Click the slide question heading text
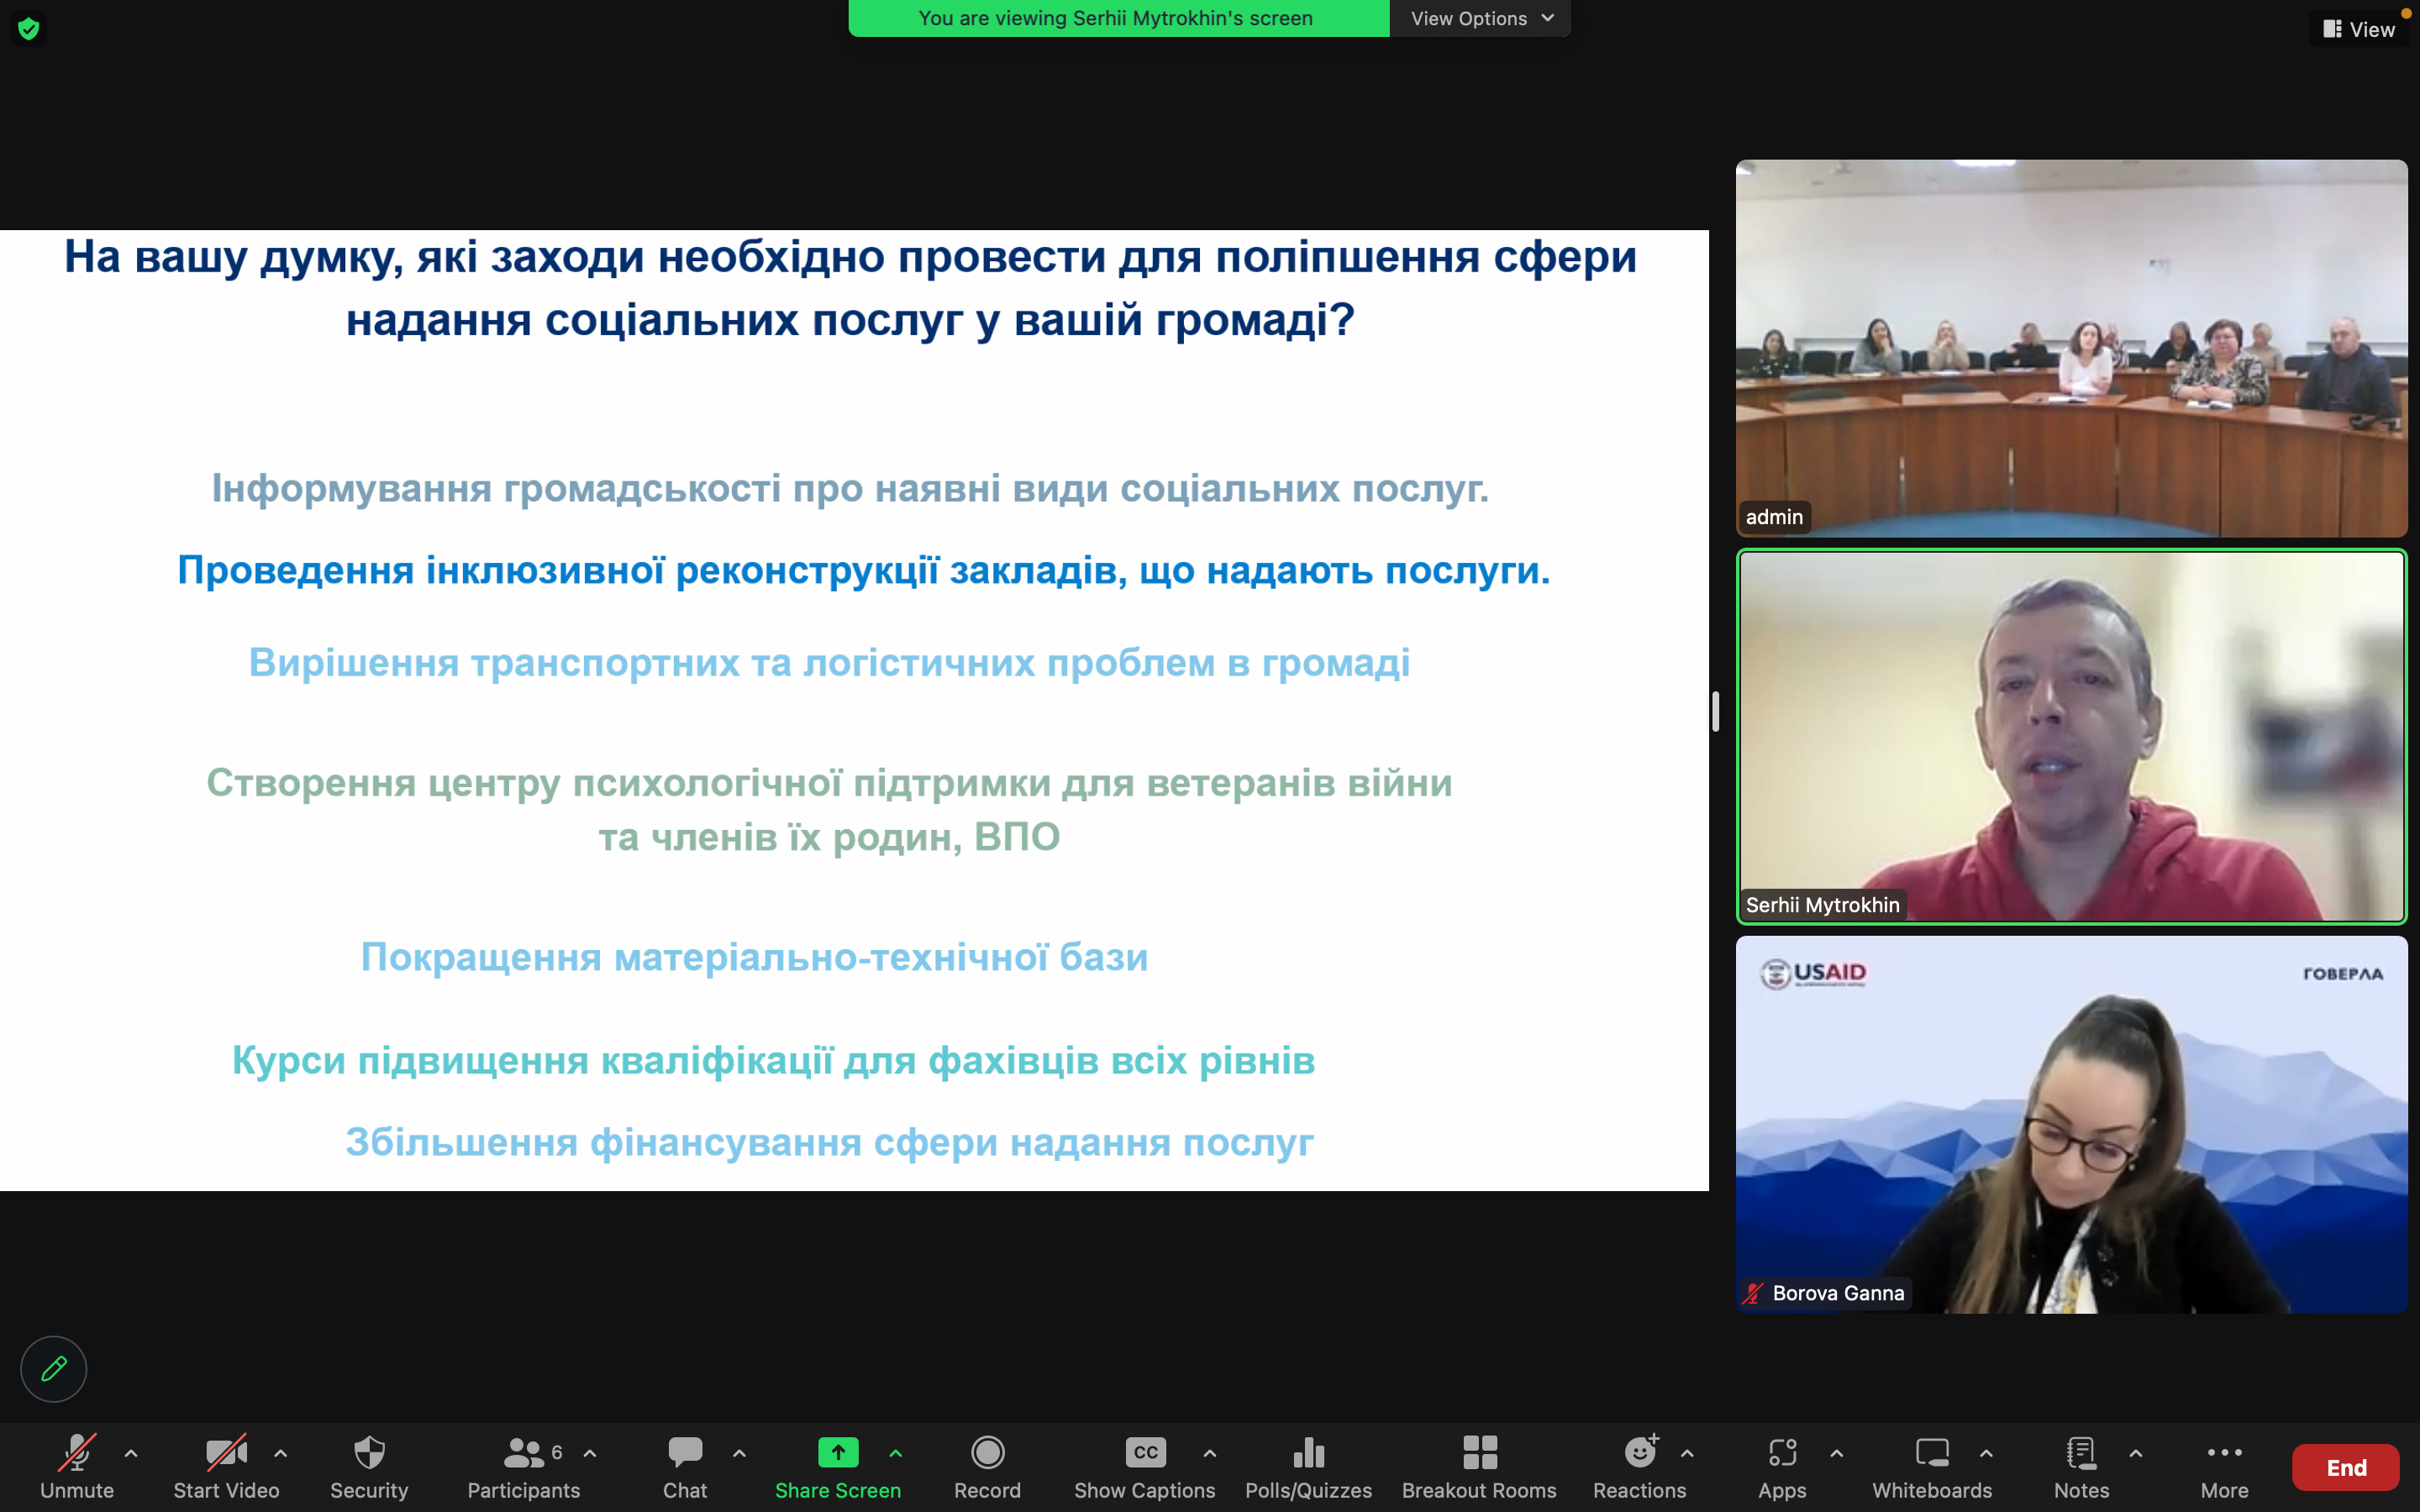 click(851, 288)
